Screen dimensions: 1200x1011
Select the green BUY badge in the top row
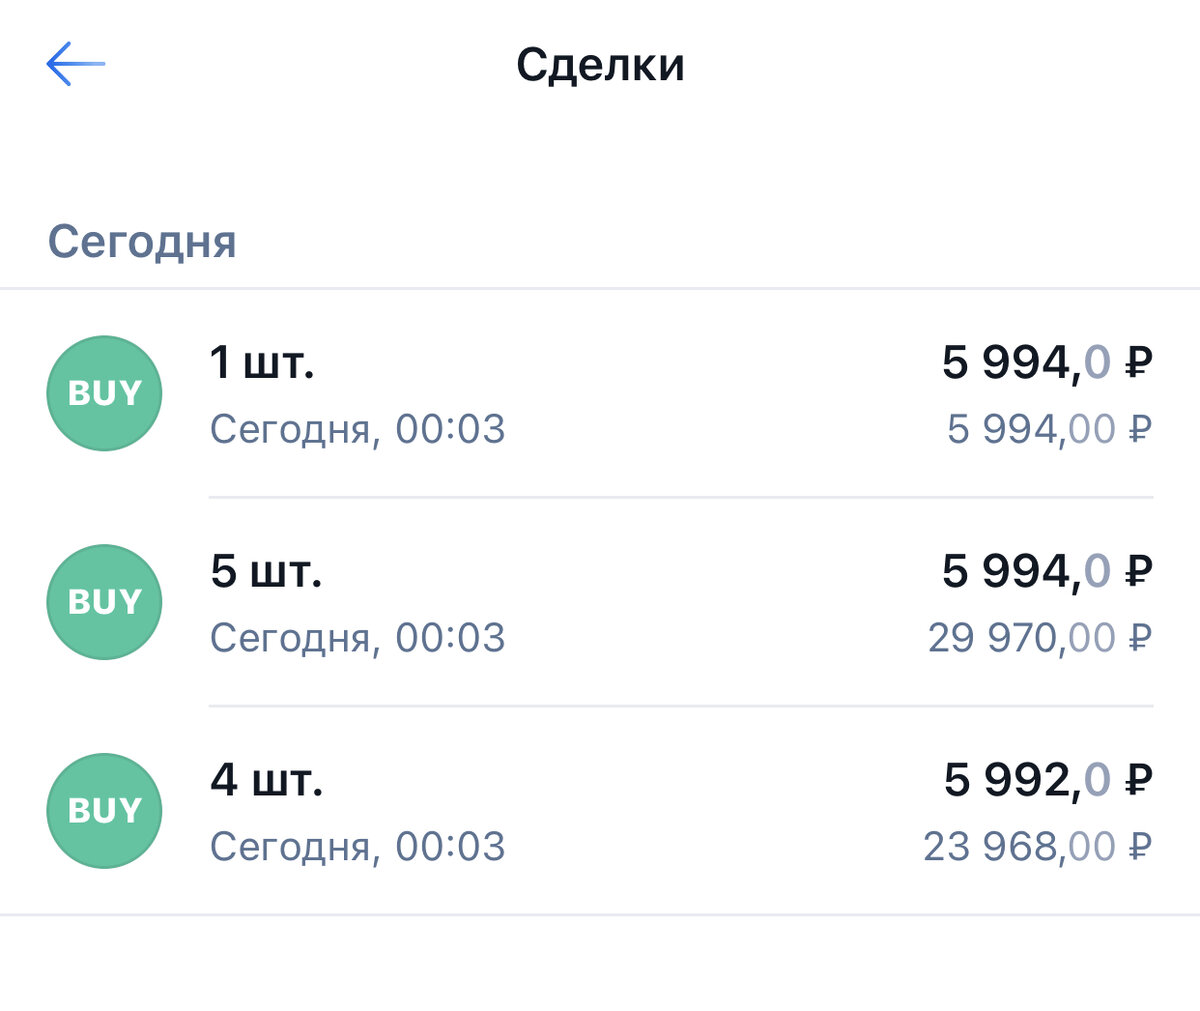pos(104,393)
